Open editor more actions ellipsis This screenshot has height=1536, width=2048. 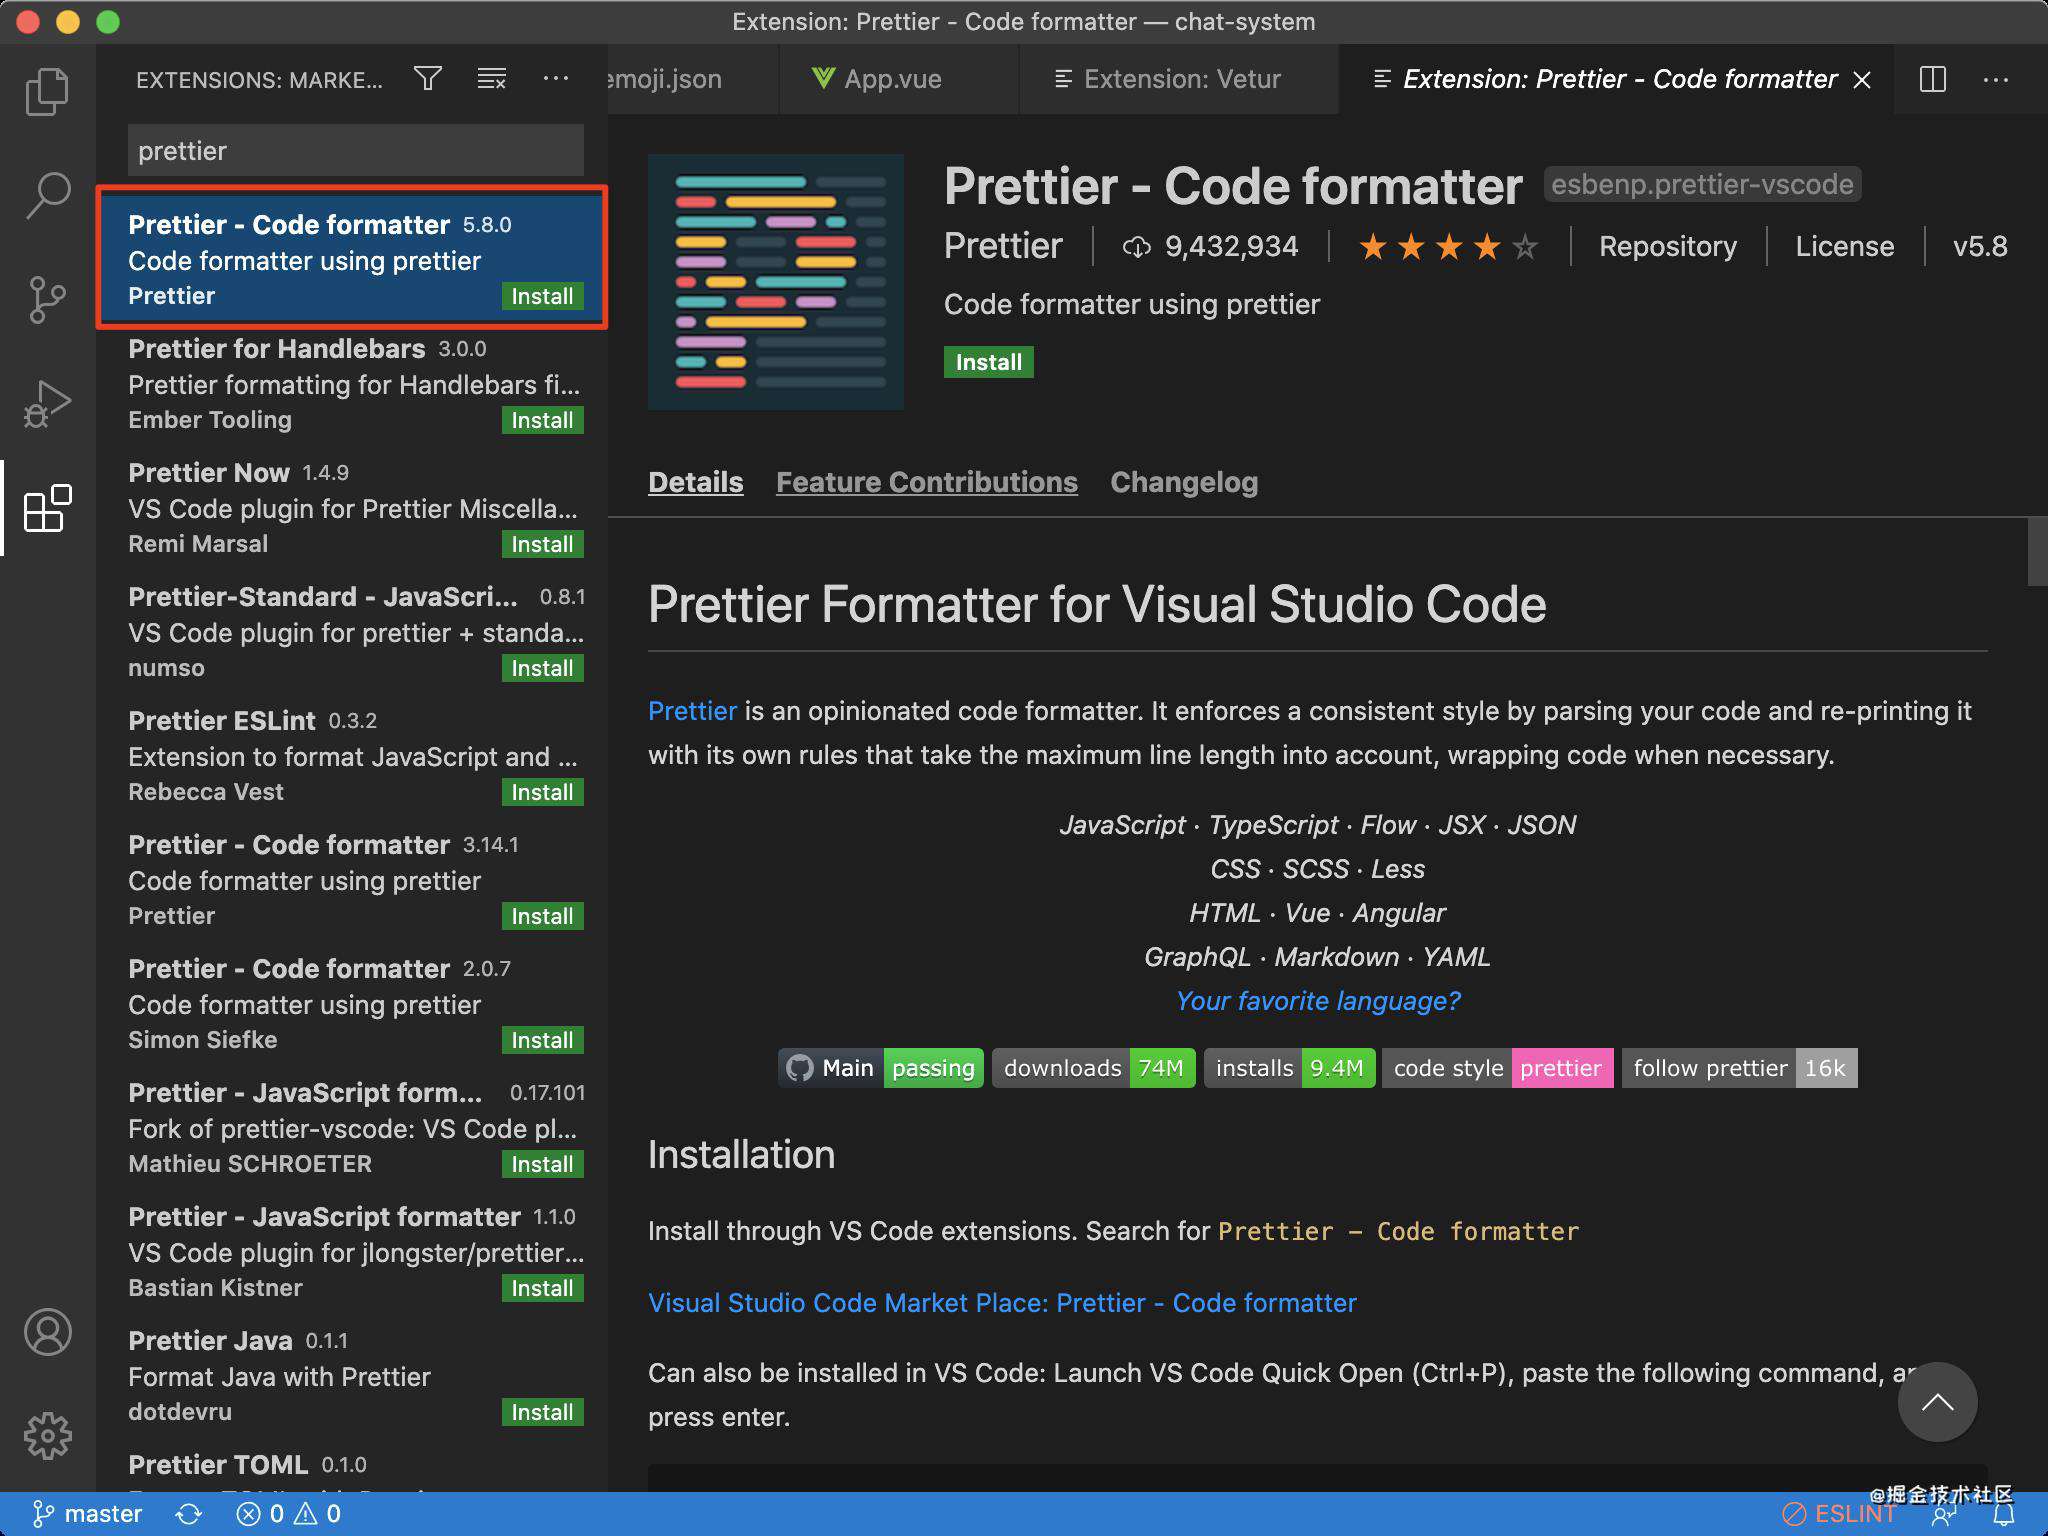pyautogui.click(x=1996, y=79)
